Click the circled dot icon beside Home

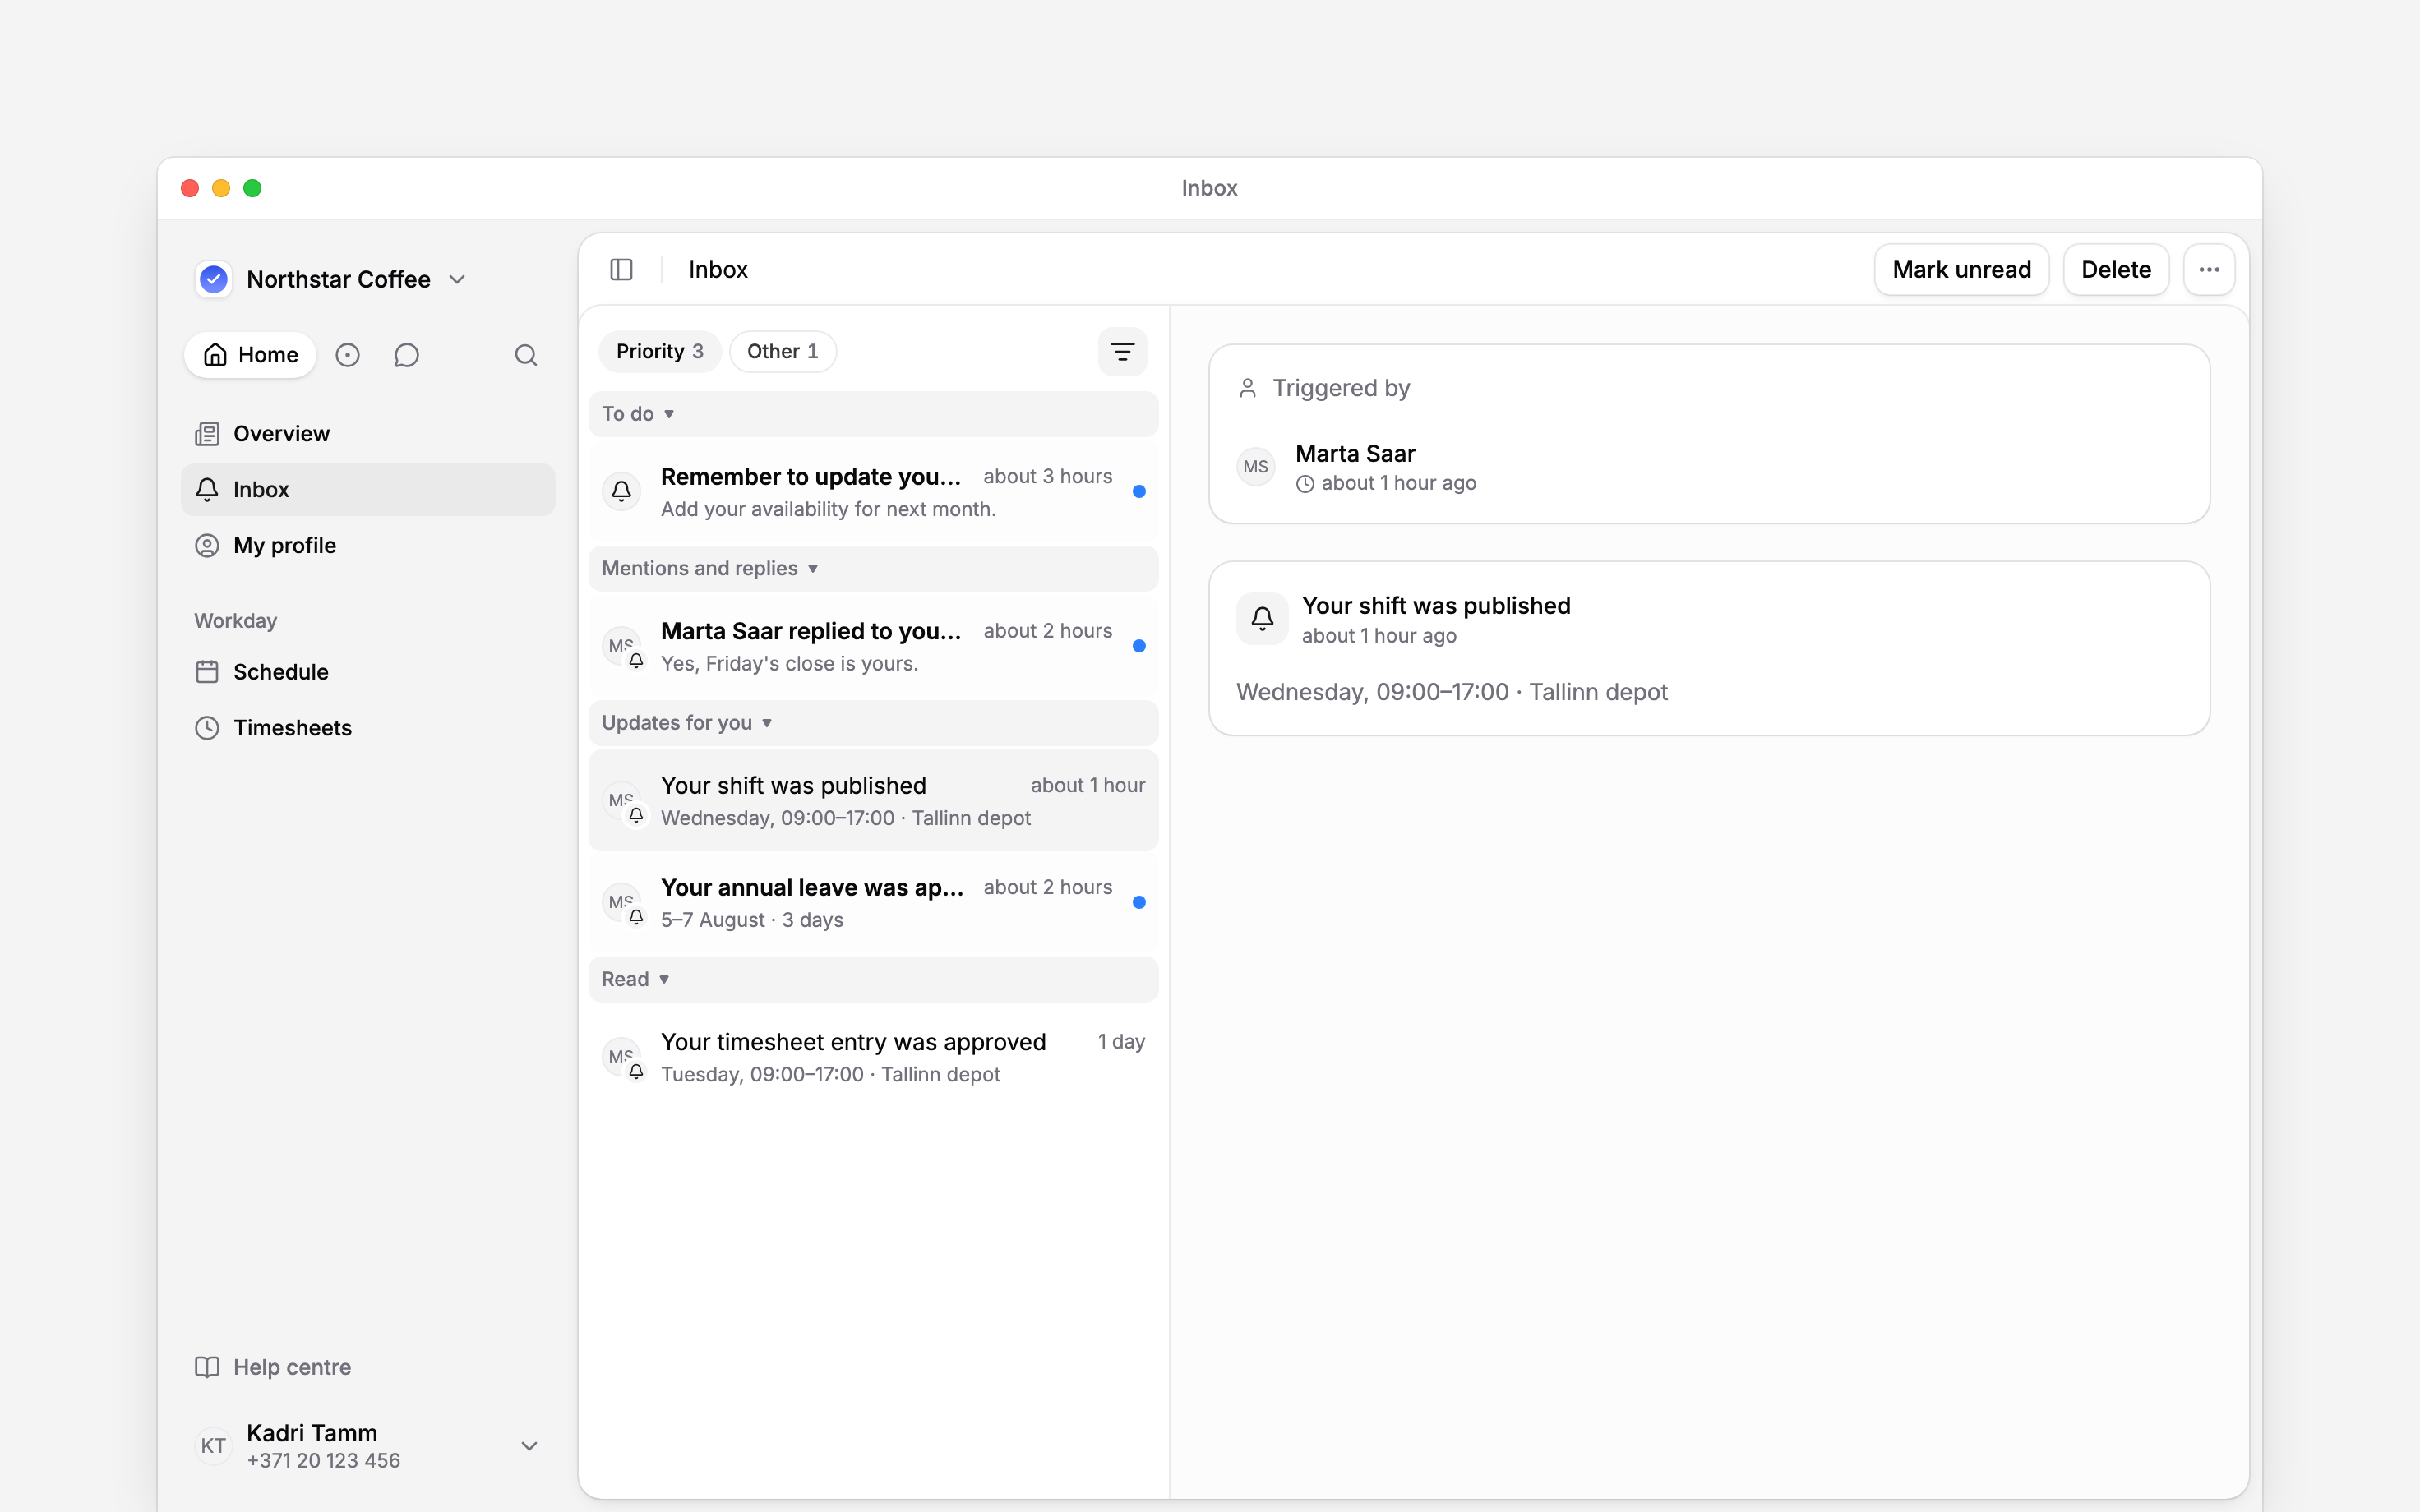tap(347, 355)
